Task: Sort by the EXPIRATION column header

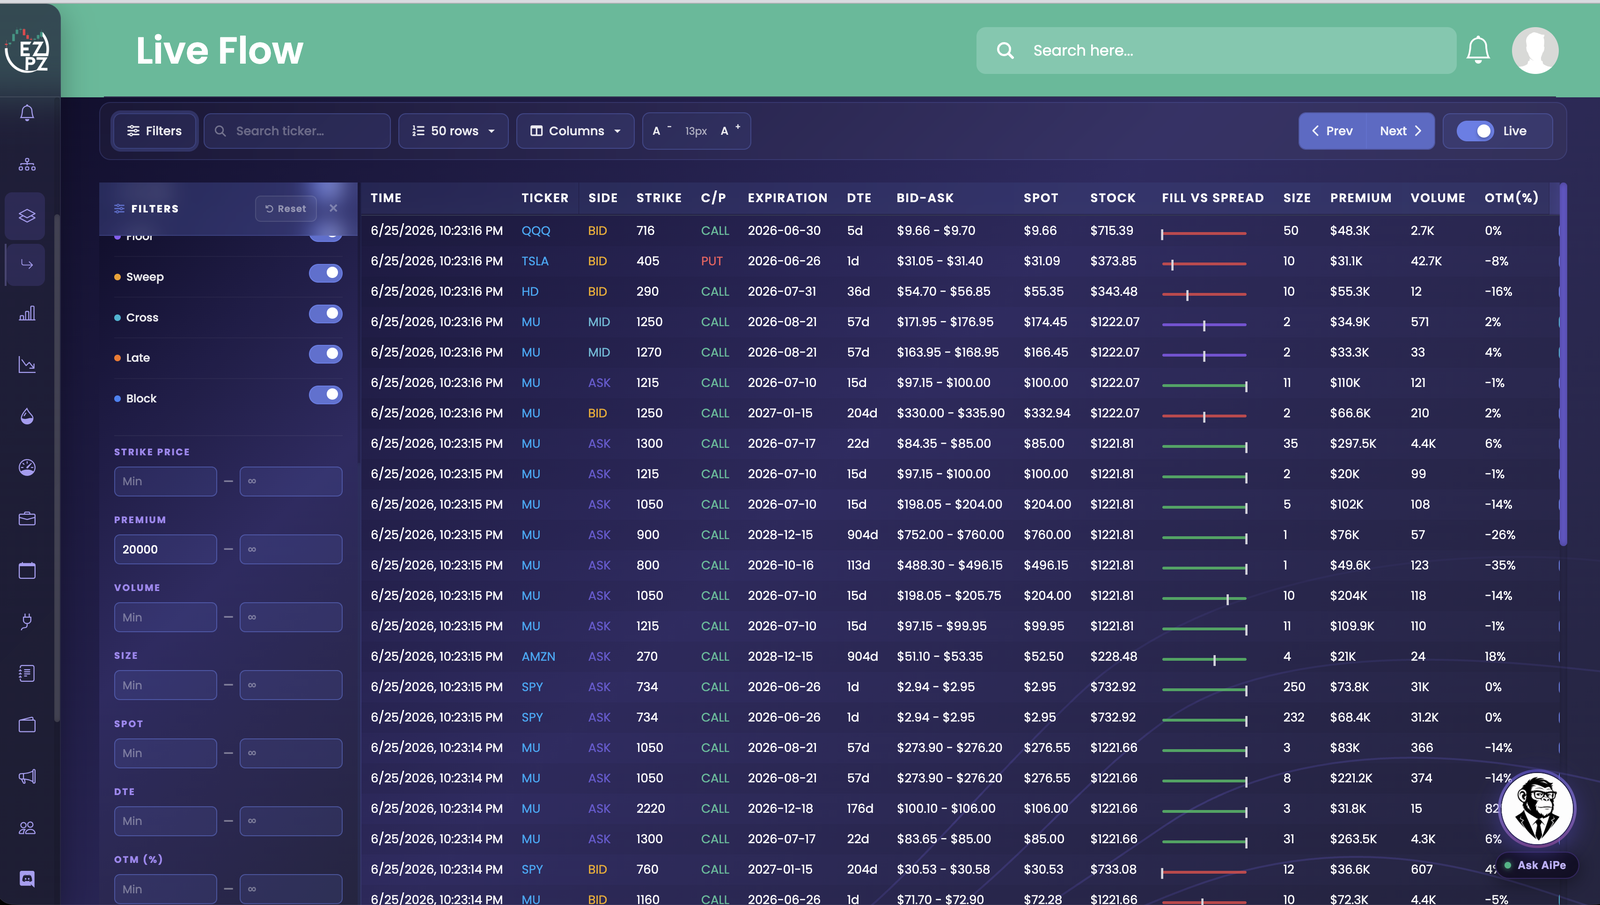Action: (788, 198)
